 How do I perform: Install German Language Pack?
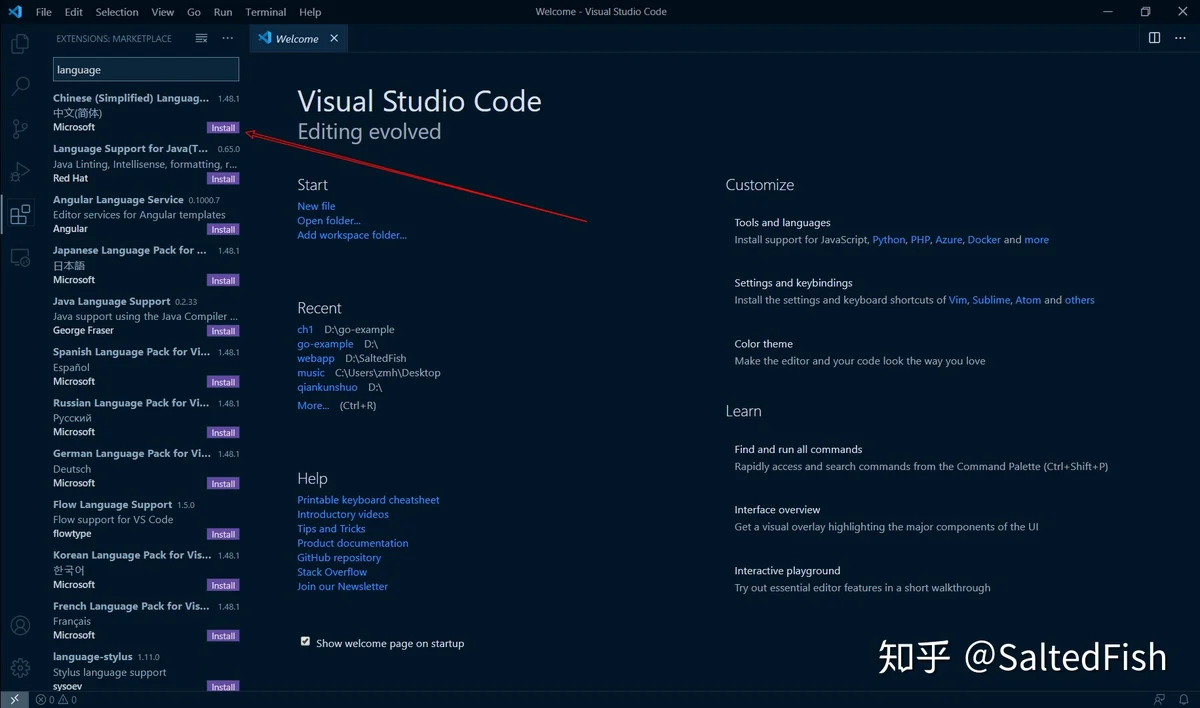(x=223, y=484)
